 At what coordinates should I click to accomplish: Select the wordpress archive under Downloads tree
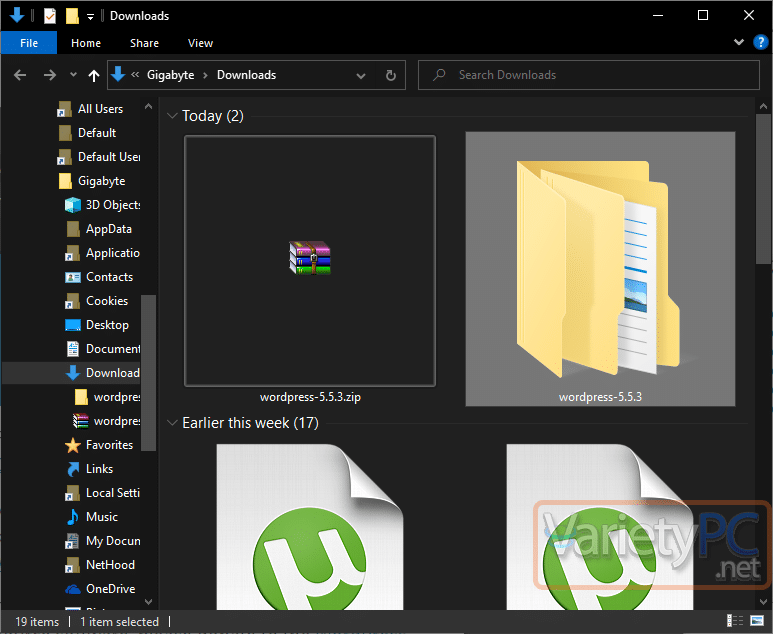pyautogui.click(x=117, y=421)
